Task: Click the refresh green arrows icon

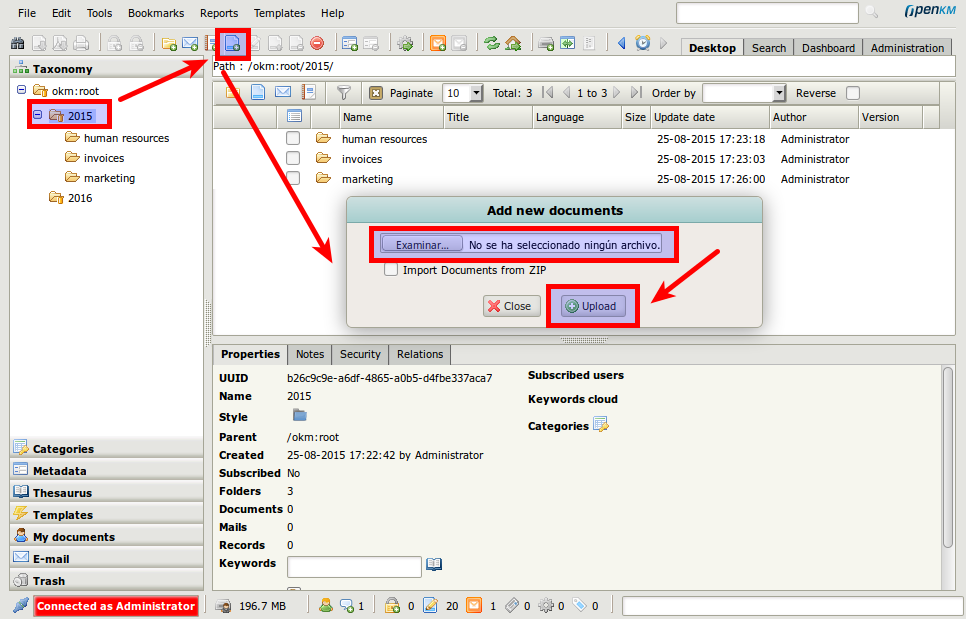Action: tap(491, 43)
